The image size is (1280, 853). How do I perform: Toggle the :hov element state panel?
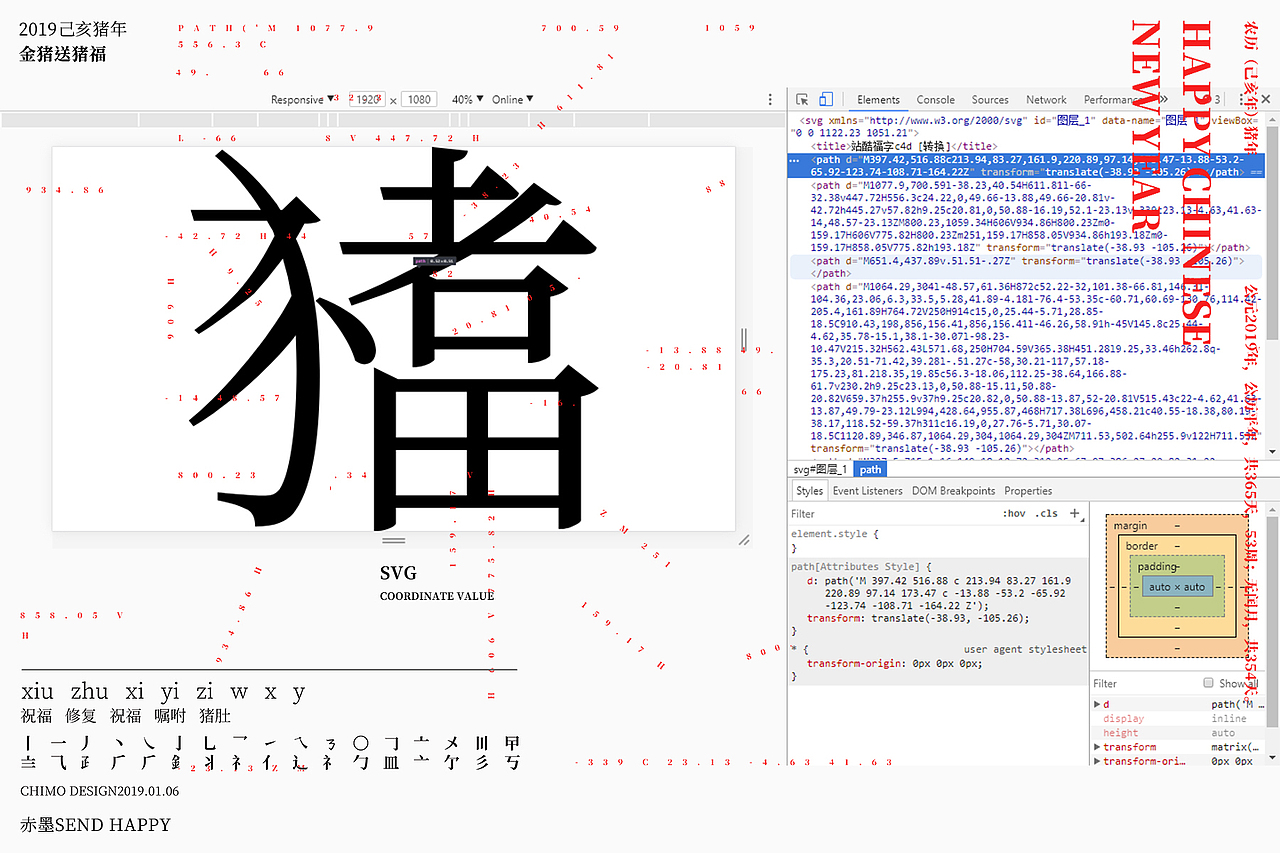1014,514
